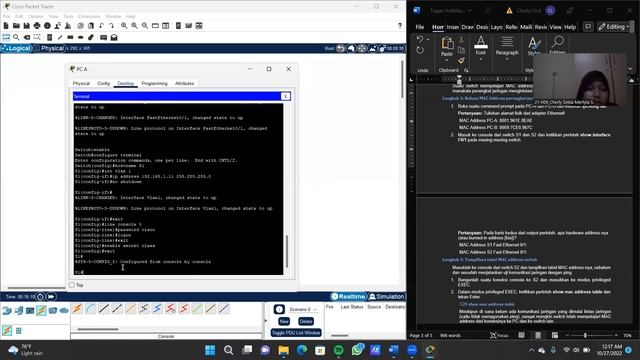Open Packet Tracer Extensions menu
This screenshot has height=360, width=640.
(89, 16)
